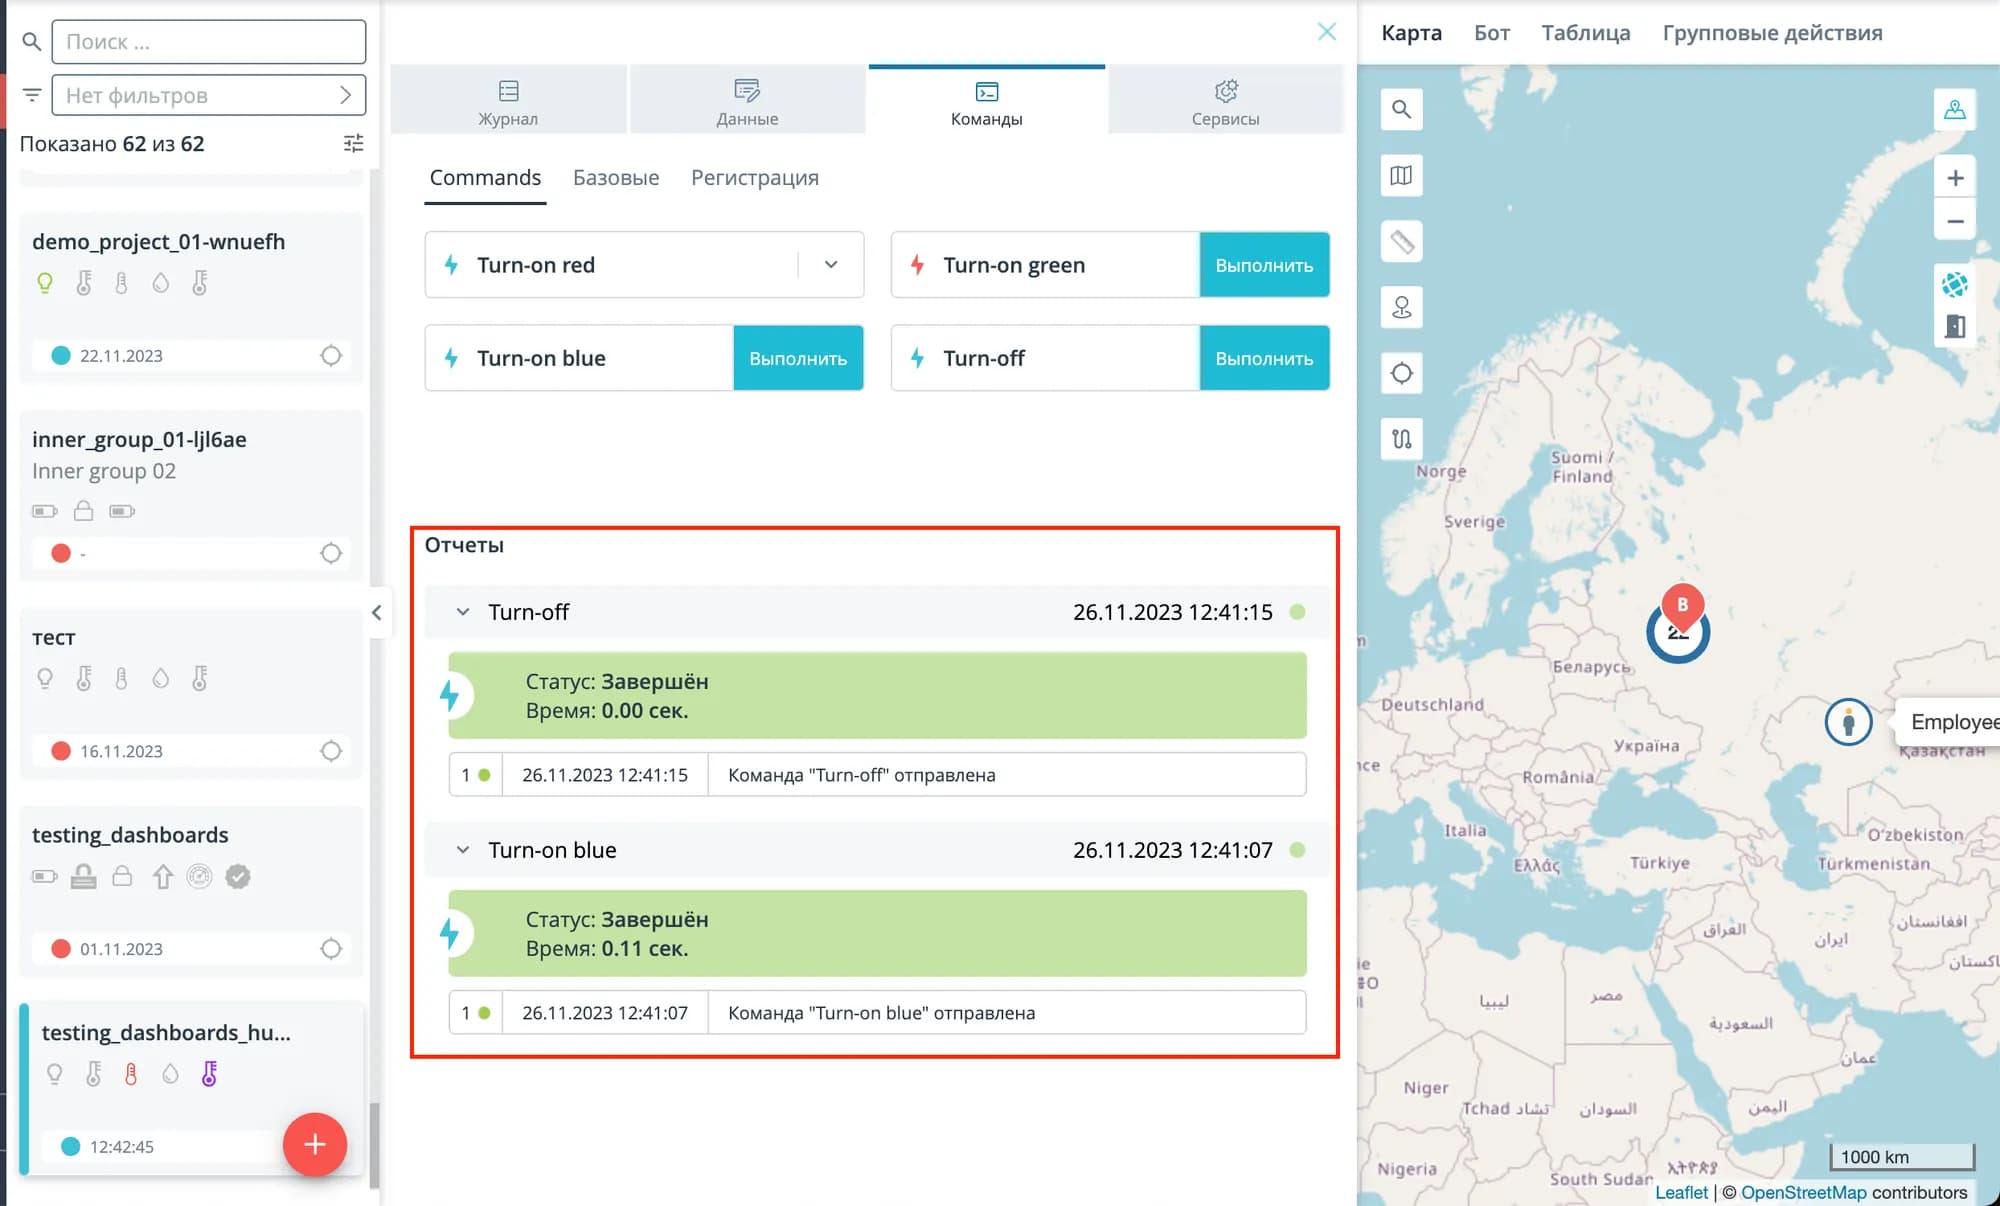Click the geolocation crosshair map tool
2000x1206 pixels.
point(1401,373)
